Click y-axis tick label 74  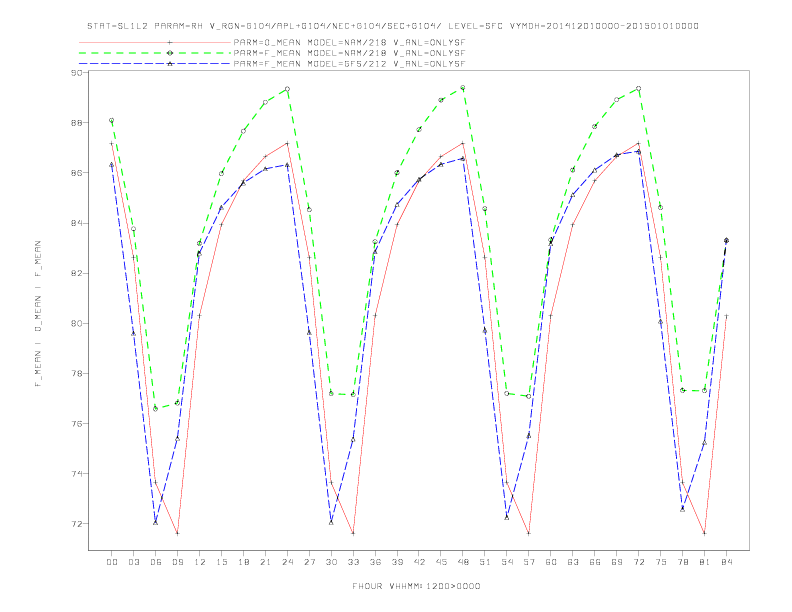77,474
